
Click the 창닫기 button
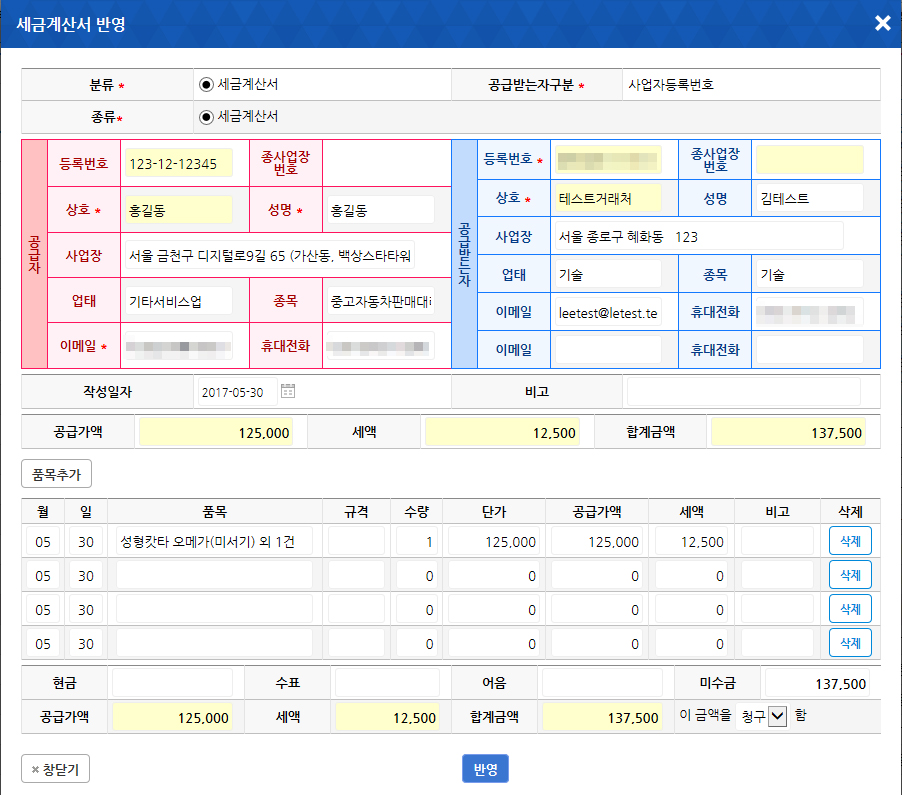tap(55, 769)
